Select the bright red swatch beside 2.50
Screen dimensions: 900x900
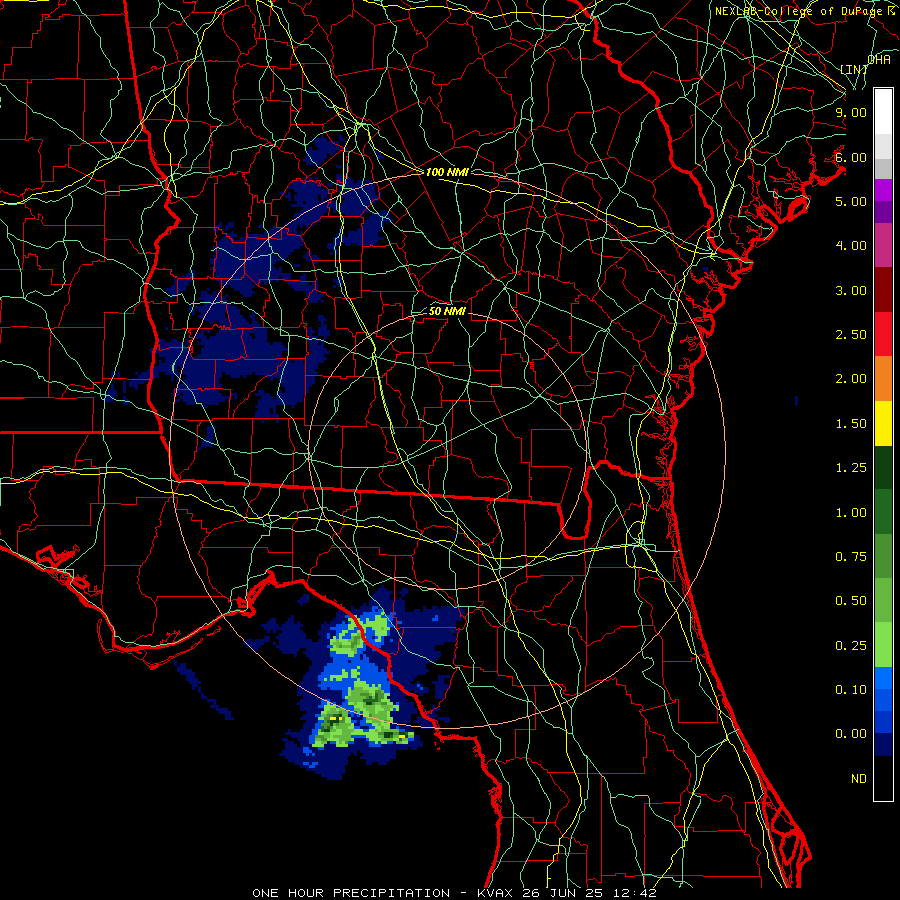(x=883, y=334)
